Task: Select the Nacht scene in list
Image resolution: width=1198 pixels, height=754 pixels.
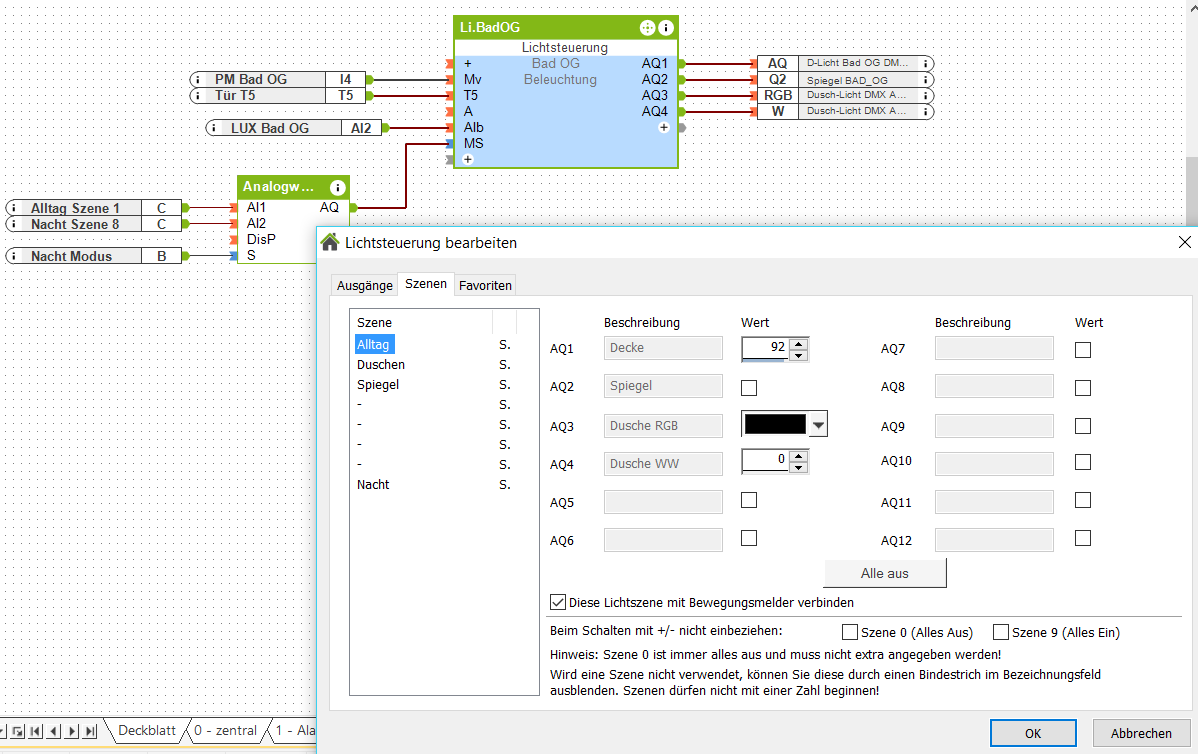Action: 373,485
